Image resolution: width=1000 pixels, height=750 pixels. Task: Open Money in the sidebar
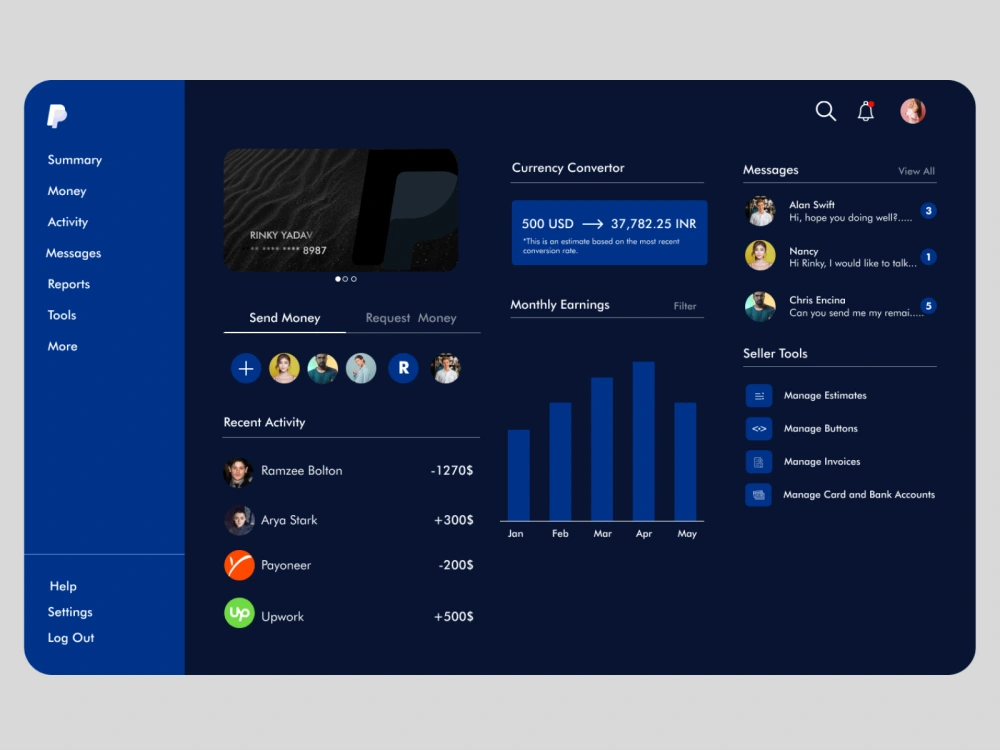(x=67, y=191)
